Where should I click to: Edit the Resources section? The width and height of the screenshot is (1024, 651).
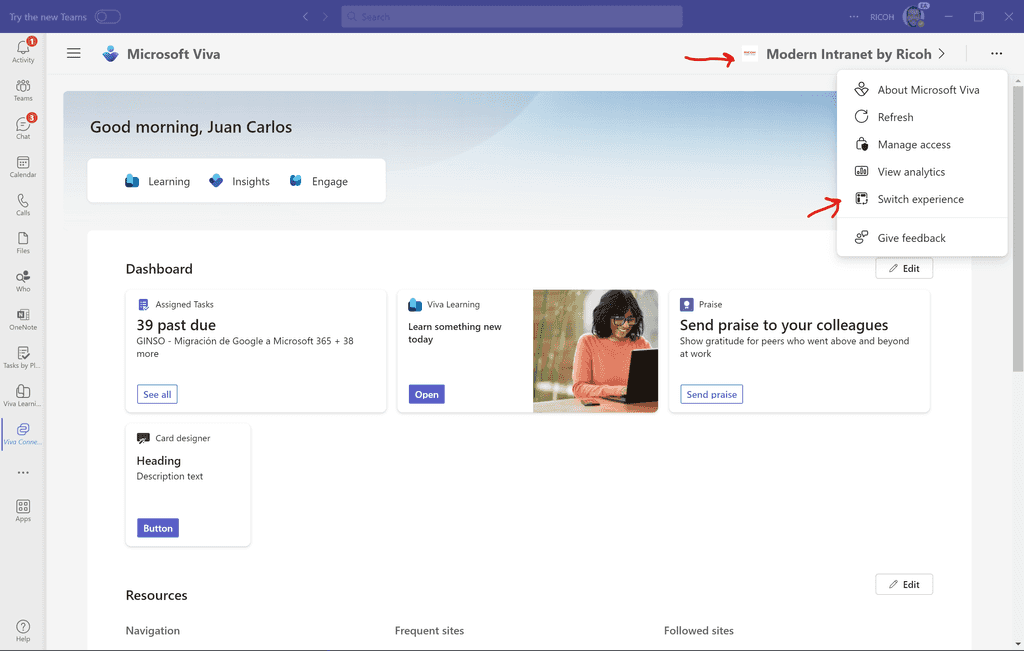click(x=904, y=584)
